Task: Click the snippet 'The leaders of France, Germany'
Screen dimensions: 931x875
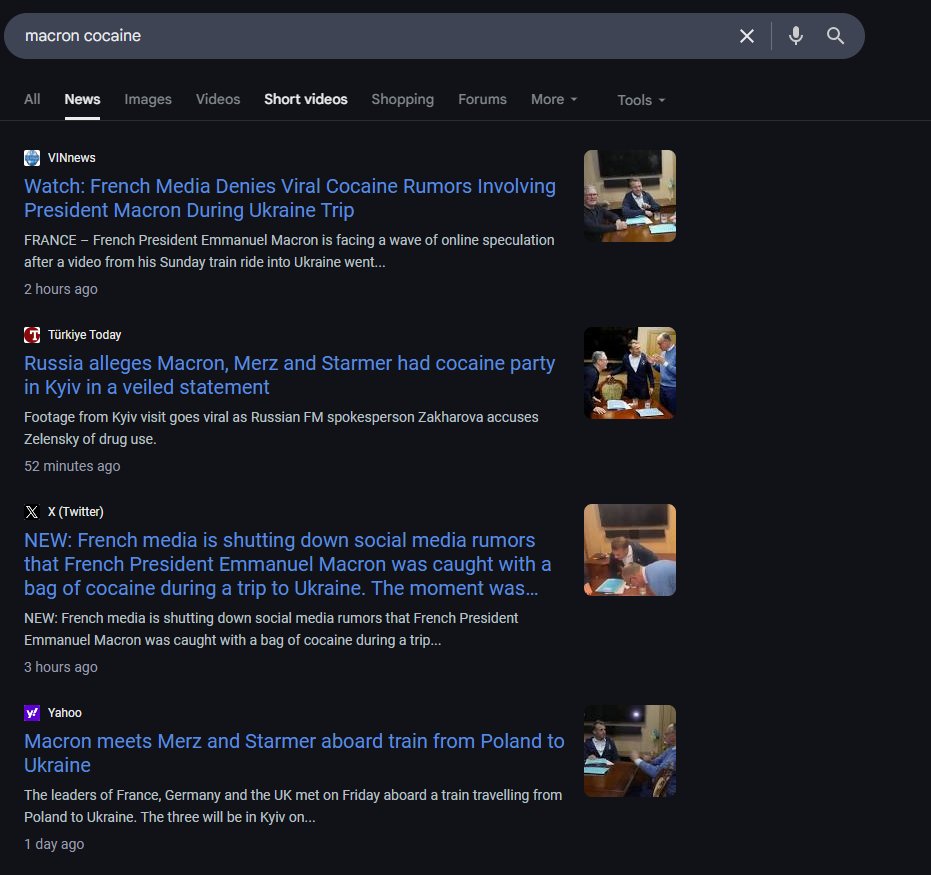Action: [x=293, y=806]
